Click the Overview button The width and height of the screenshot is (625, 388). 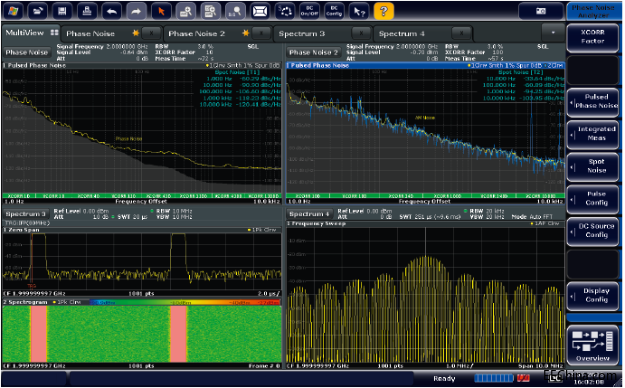593,345
